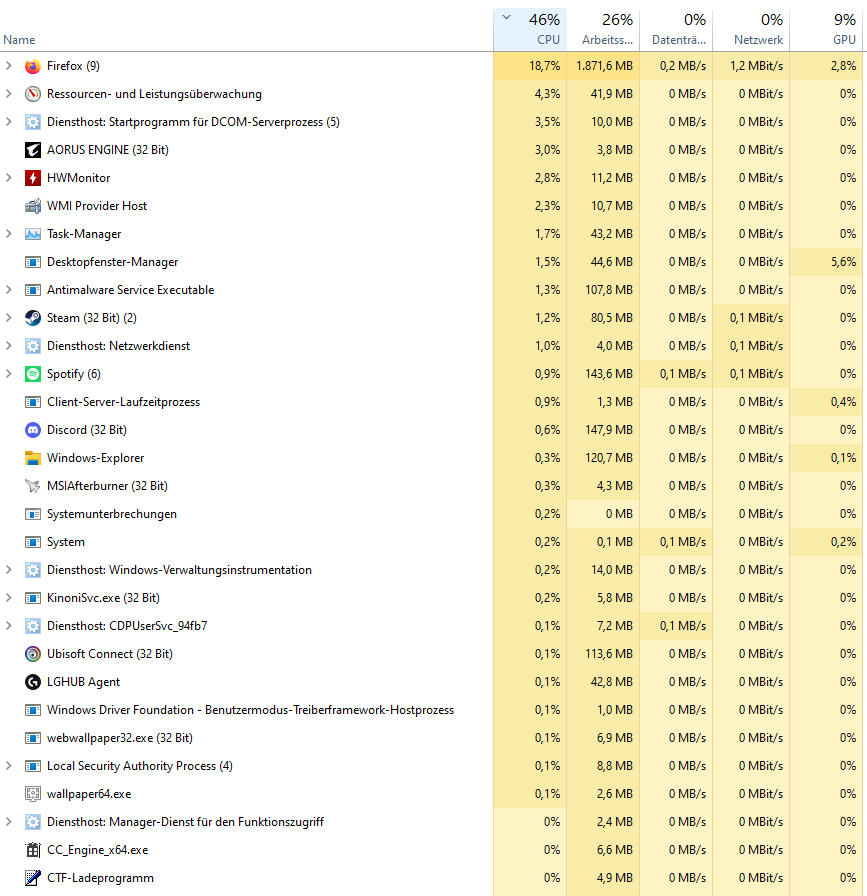This screenshot has height=896, width=867.
Task: Click Firefox network value 1,2 MBit/s
Action: 756,66
